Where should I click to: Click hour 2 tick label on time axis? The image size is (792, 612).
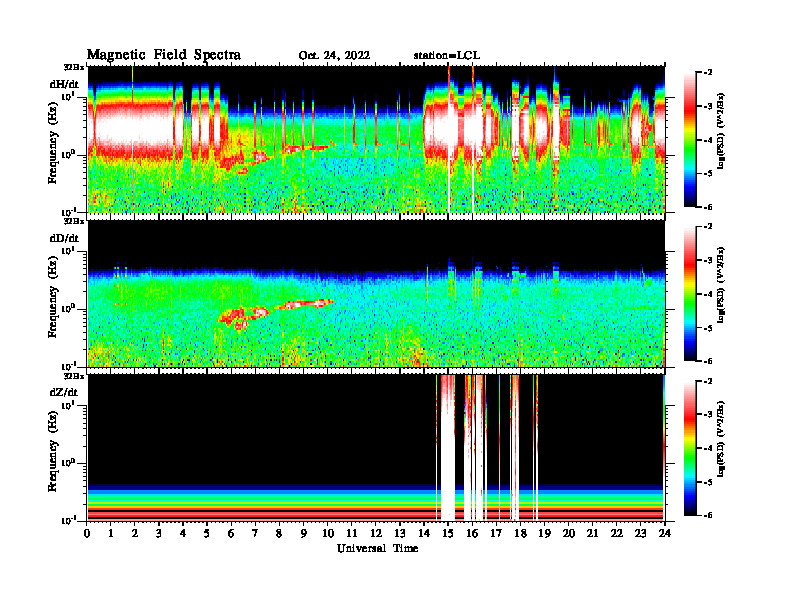135,534
